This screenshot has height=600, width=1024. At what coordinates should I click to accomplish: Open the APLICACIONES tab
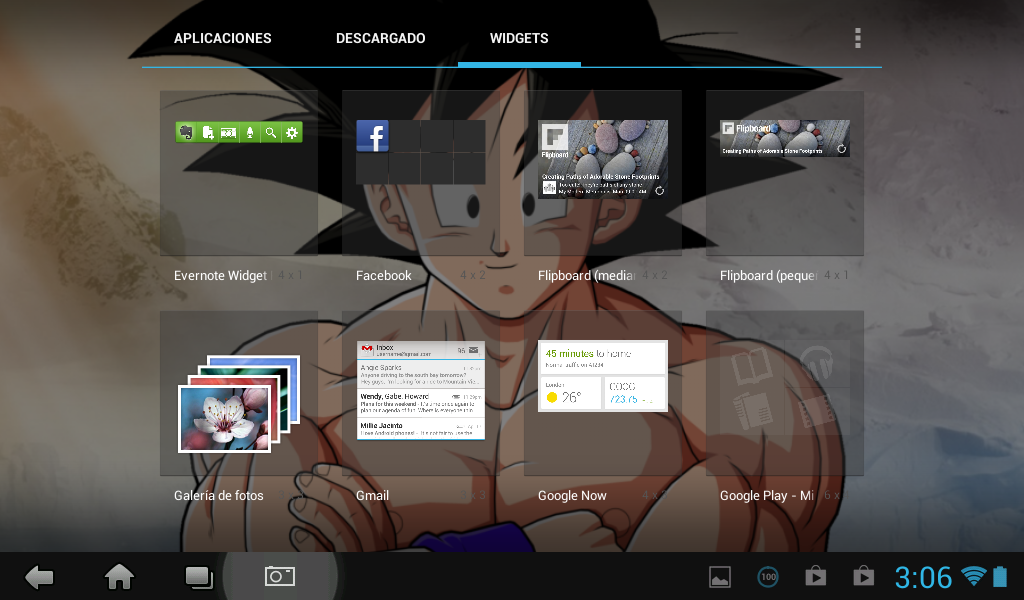tap(222, 39)
